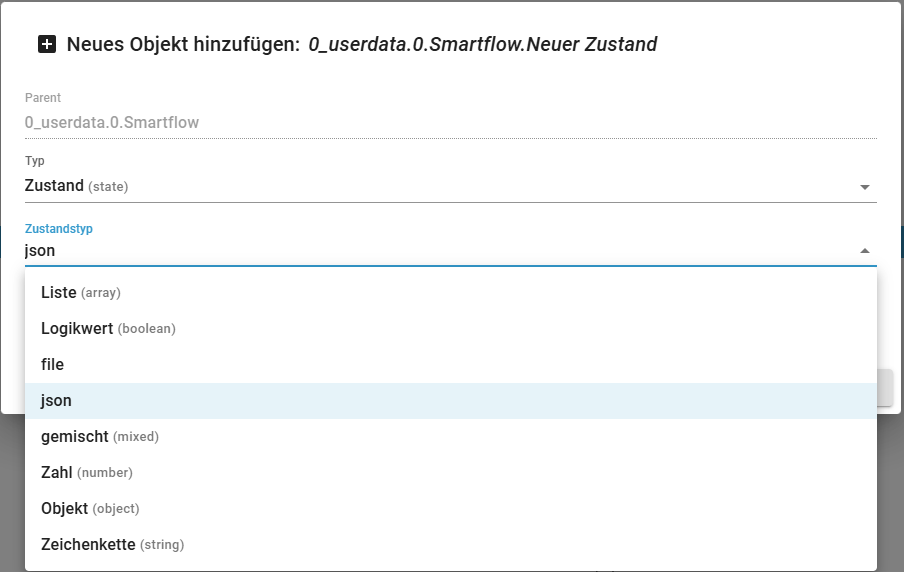904x572 pixels.
Task: Click the Zustandstyp field showing json
Action: tap(440, 250)
